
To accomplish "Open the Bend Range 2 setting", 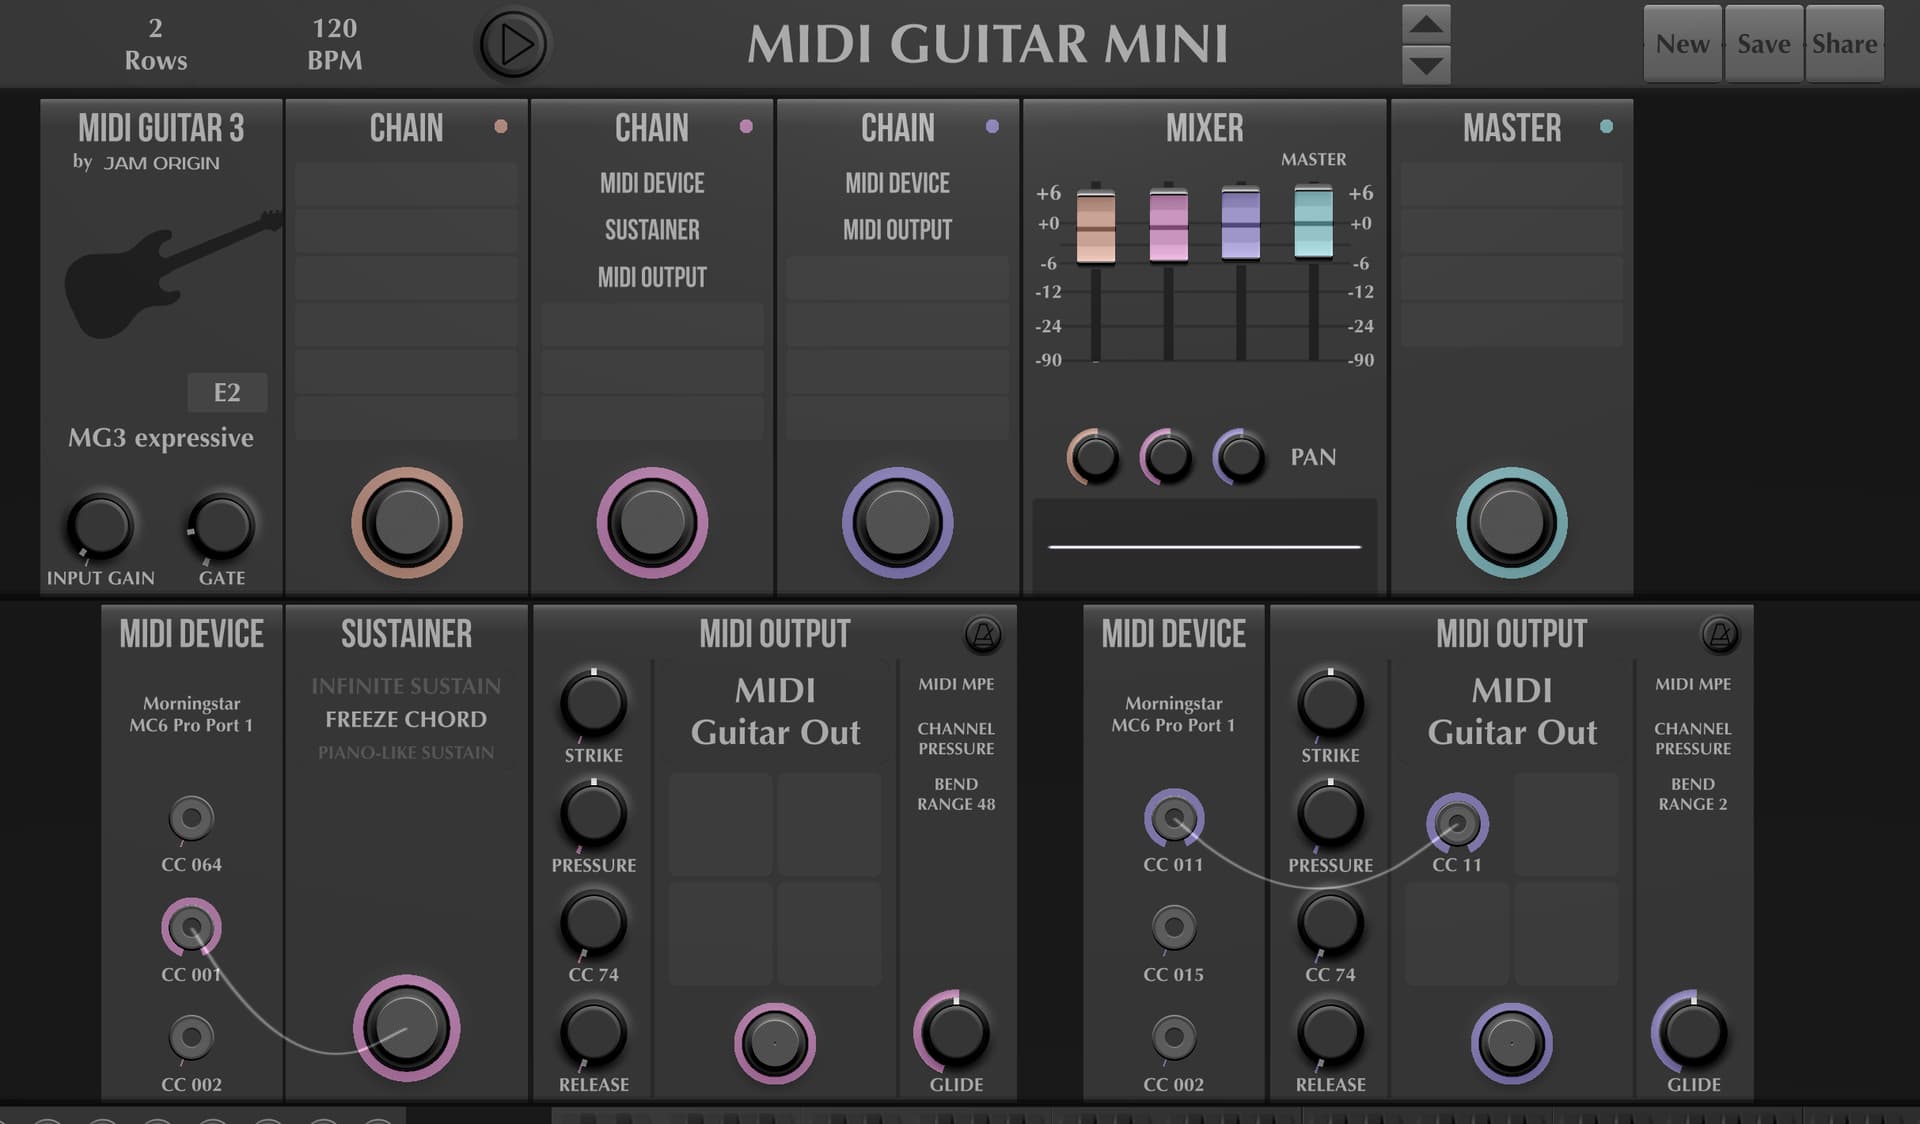I will coord(1693,794).
